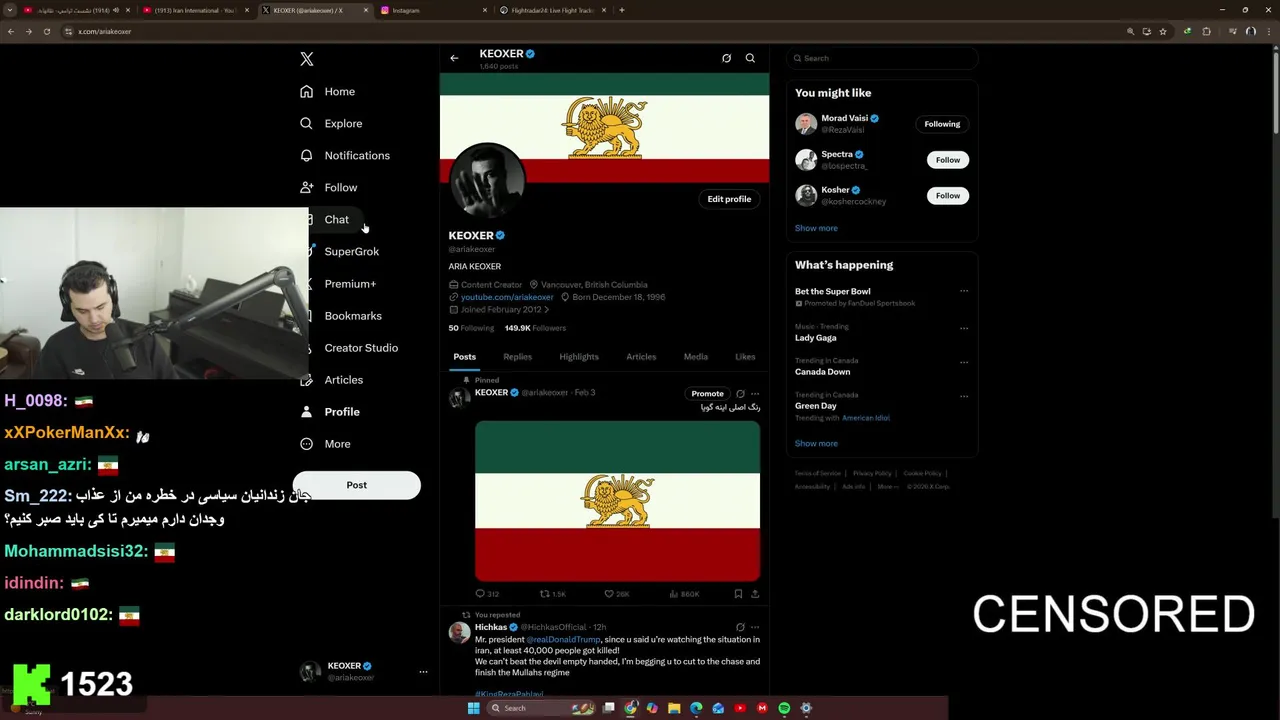The width and height of the screenshot is (1280, 720).
Task: Switch to the Articles profile tab
Action: (641, 357)
